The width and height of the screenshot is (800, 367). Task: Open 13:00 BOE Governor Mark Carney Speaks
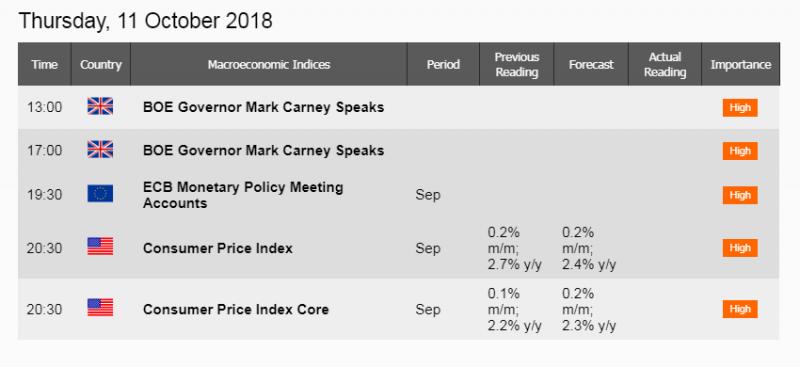pyautogui.click(x=263, y=108)
